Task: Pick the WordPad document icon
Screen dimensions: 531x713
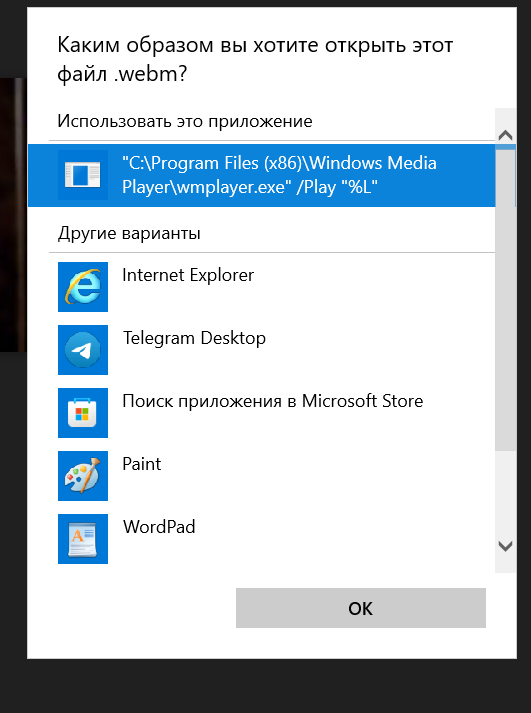Action: (83, 539)
